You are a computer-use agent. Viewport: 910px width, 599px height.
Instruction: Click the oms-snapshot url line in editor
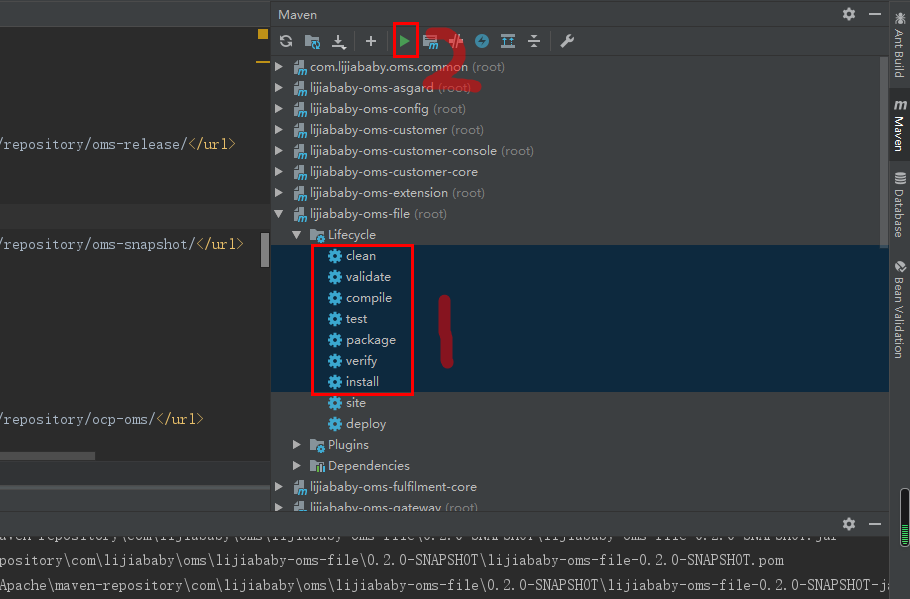(122, 244)
